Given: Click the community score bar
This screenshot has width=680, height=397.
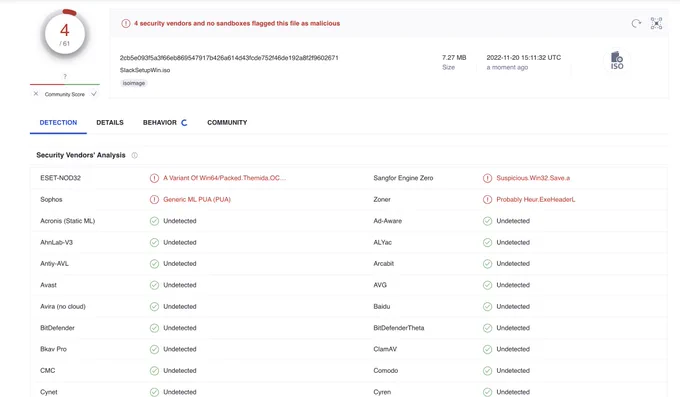Looking at the screenshot, I should click(65, 84).
